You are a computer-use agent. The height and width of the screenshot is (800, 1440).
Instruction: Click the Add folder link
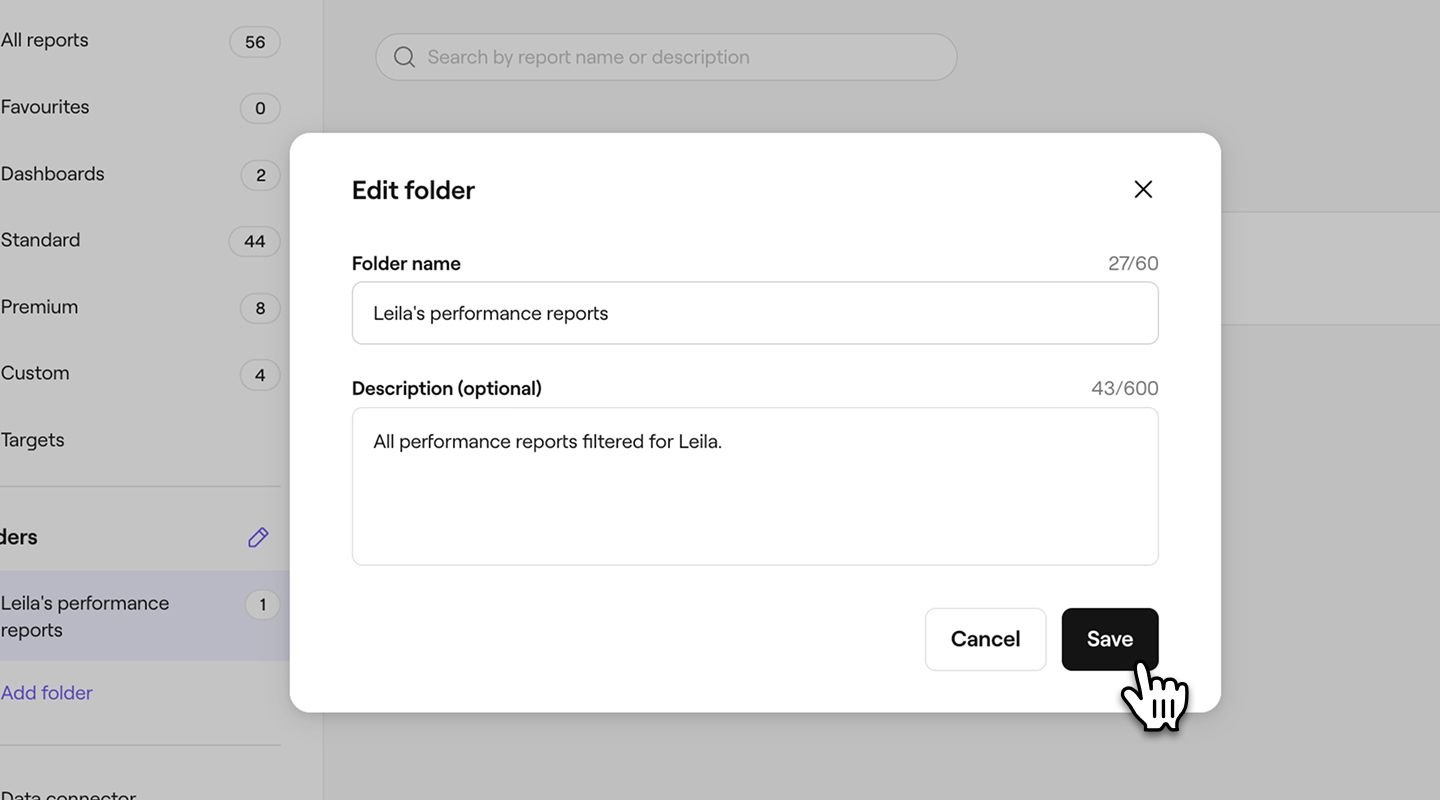tap(47, 693)
